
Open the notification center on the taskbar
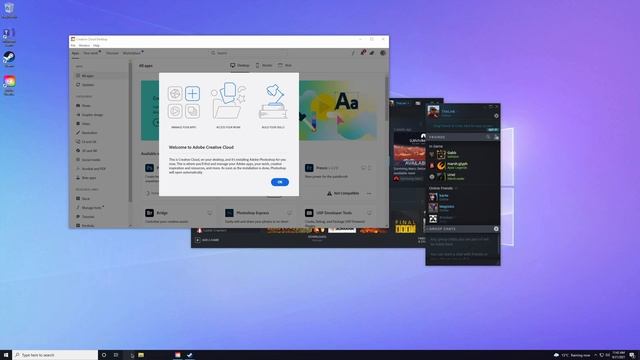[632, 355]
